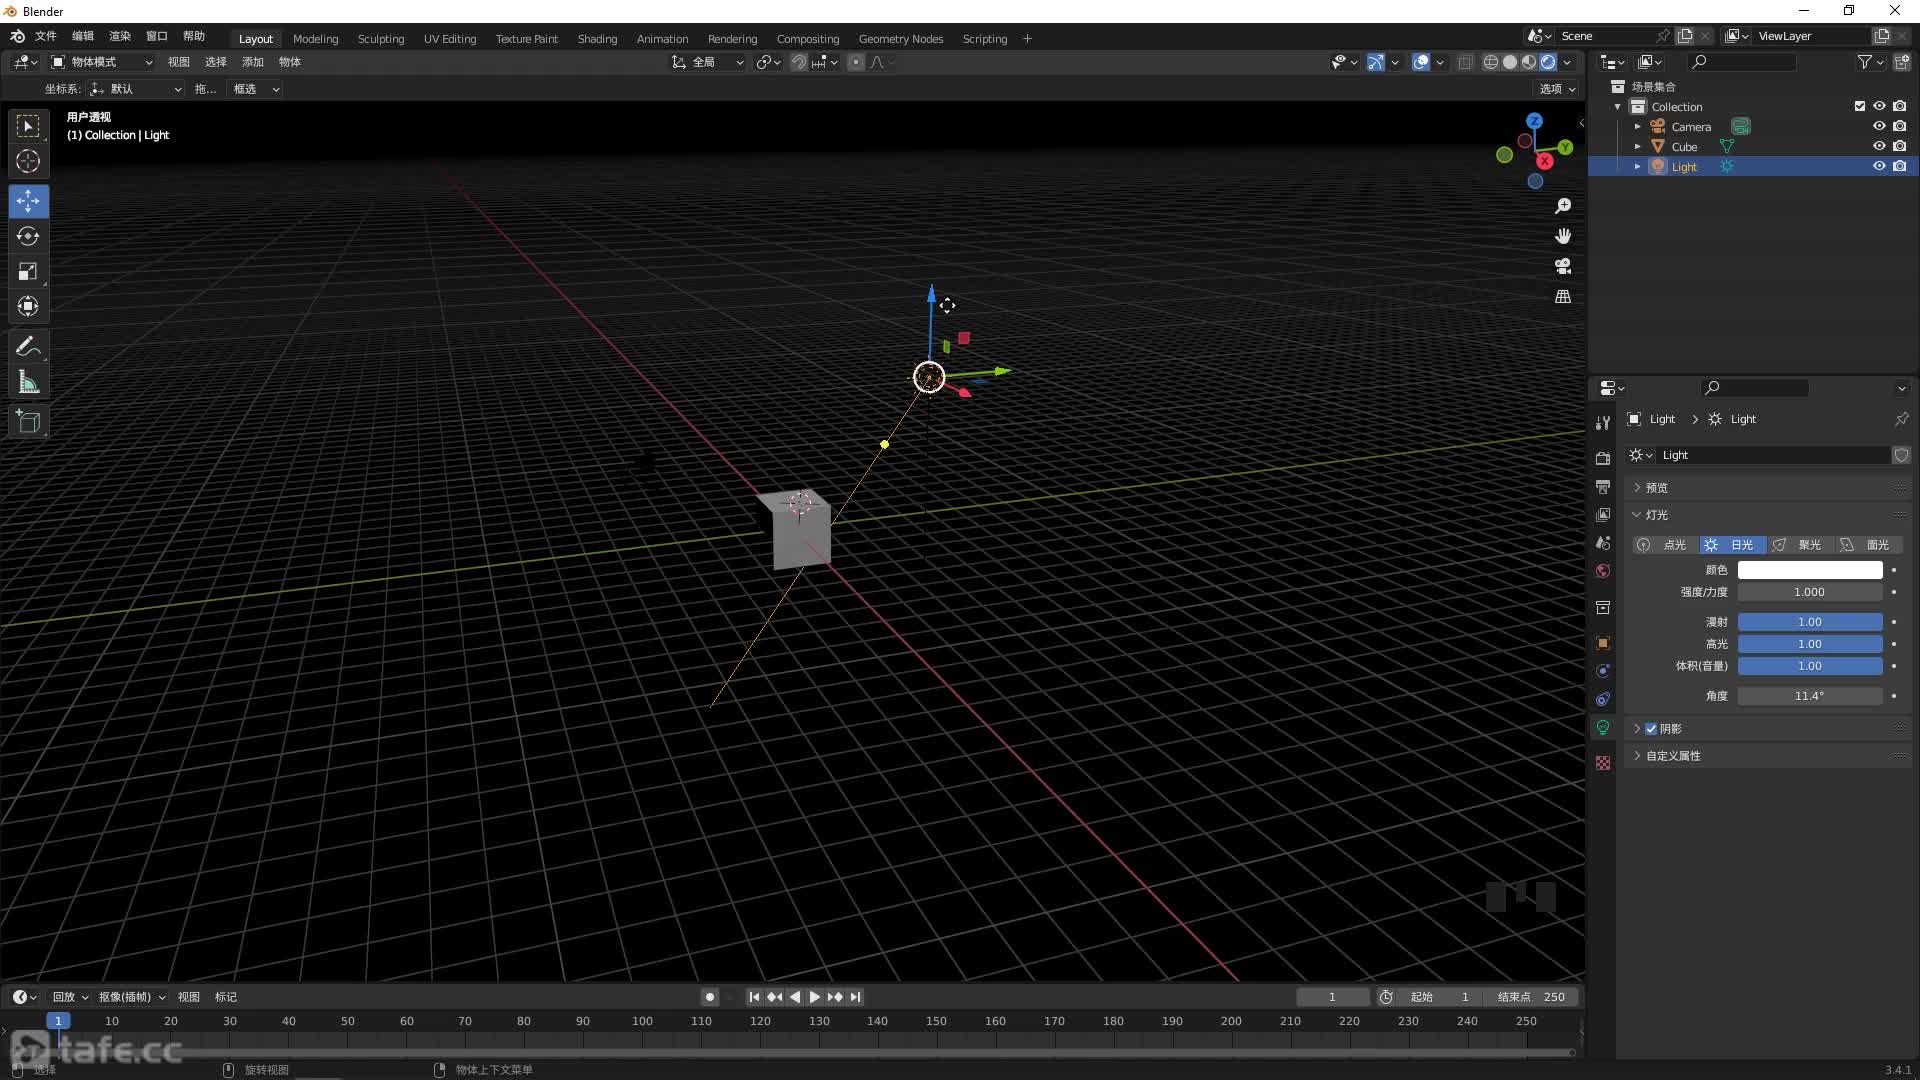
Task: Click the pan view hand icon
Action: pos(1563,236)
